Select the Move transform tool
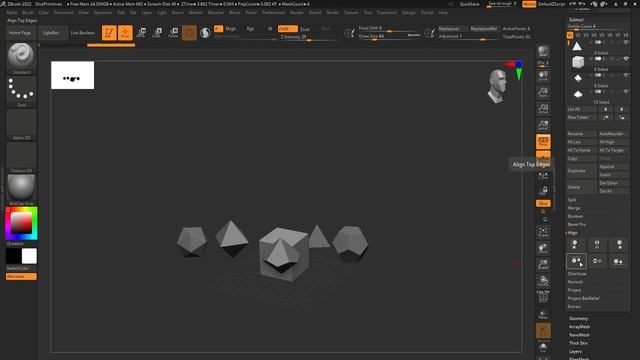Screen dimensions: 640x360 [x=141, y=33]
